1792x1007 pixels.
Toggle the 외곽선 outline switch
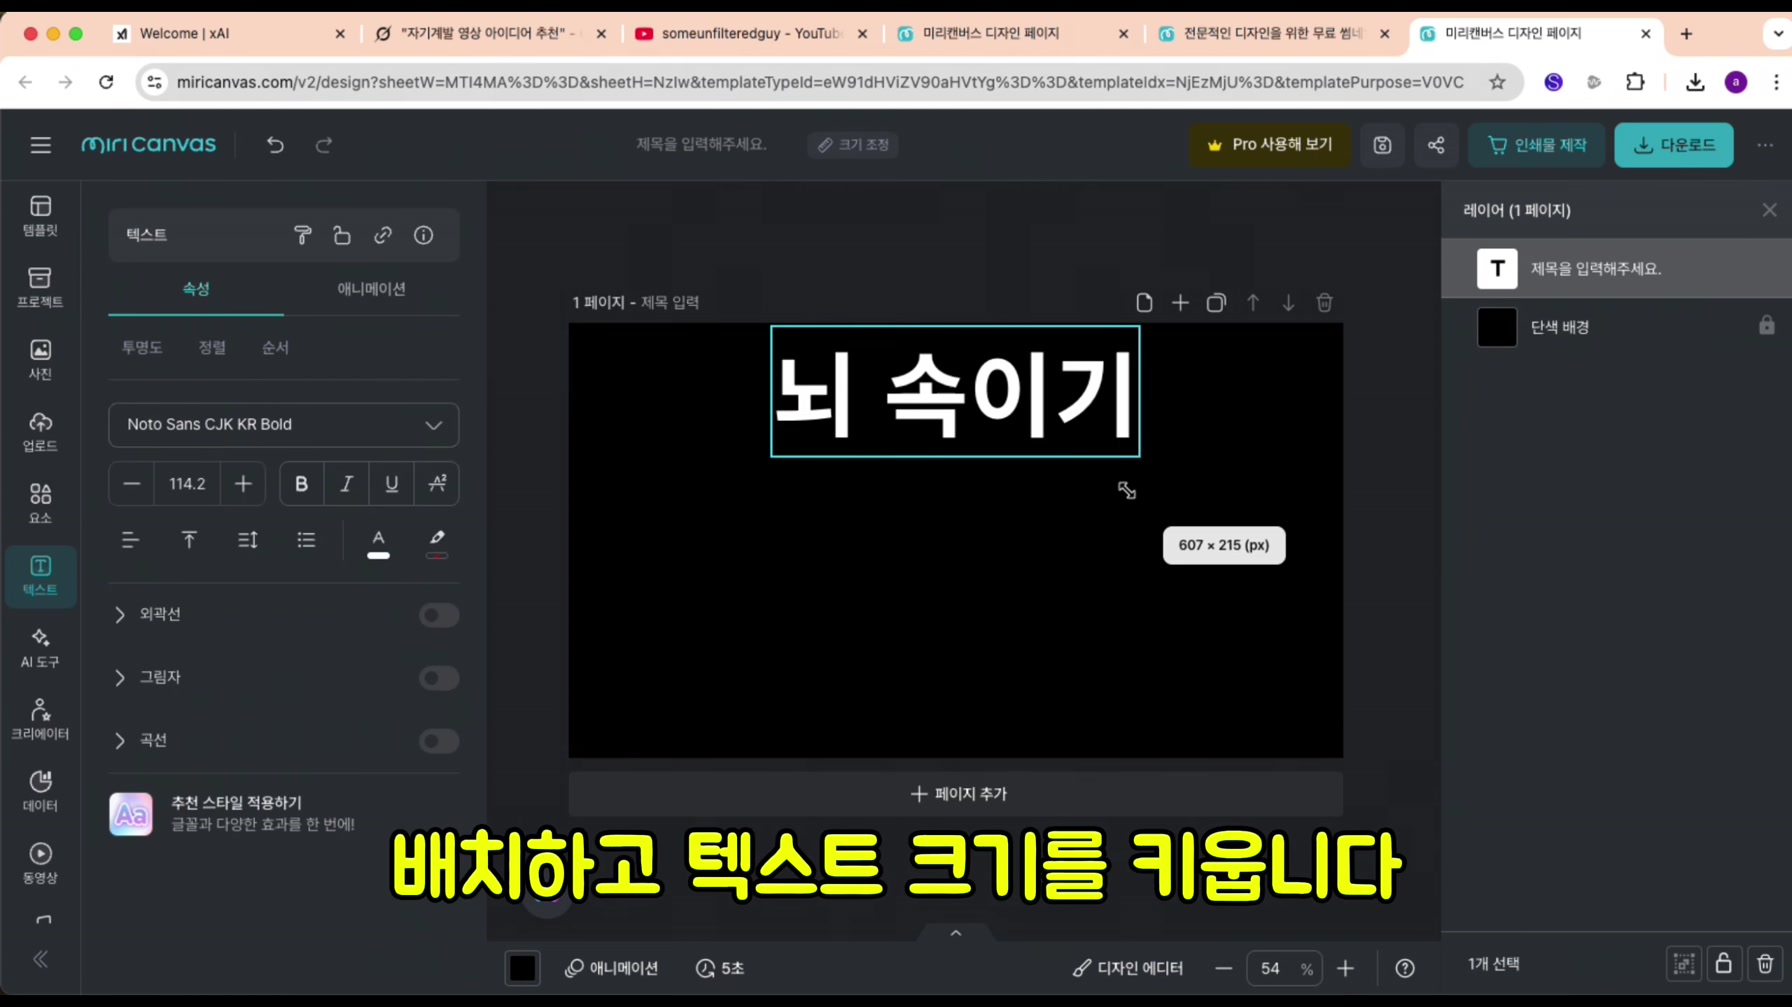439,615
